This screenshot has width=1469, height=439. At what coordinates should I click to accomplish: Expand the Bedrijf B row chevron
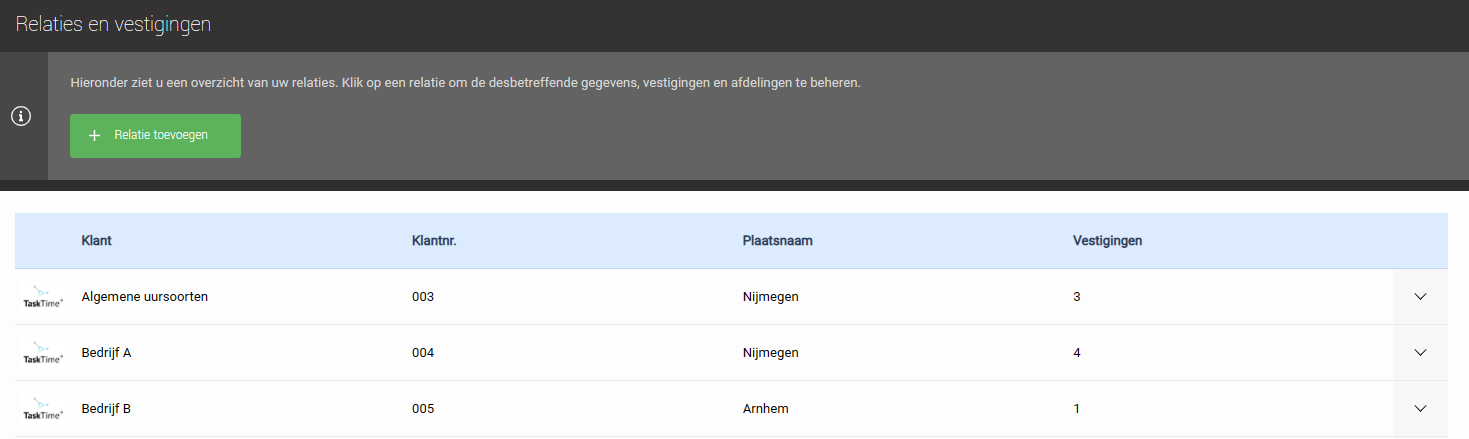(1420, 409)
